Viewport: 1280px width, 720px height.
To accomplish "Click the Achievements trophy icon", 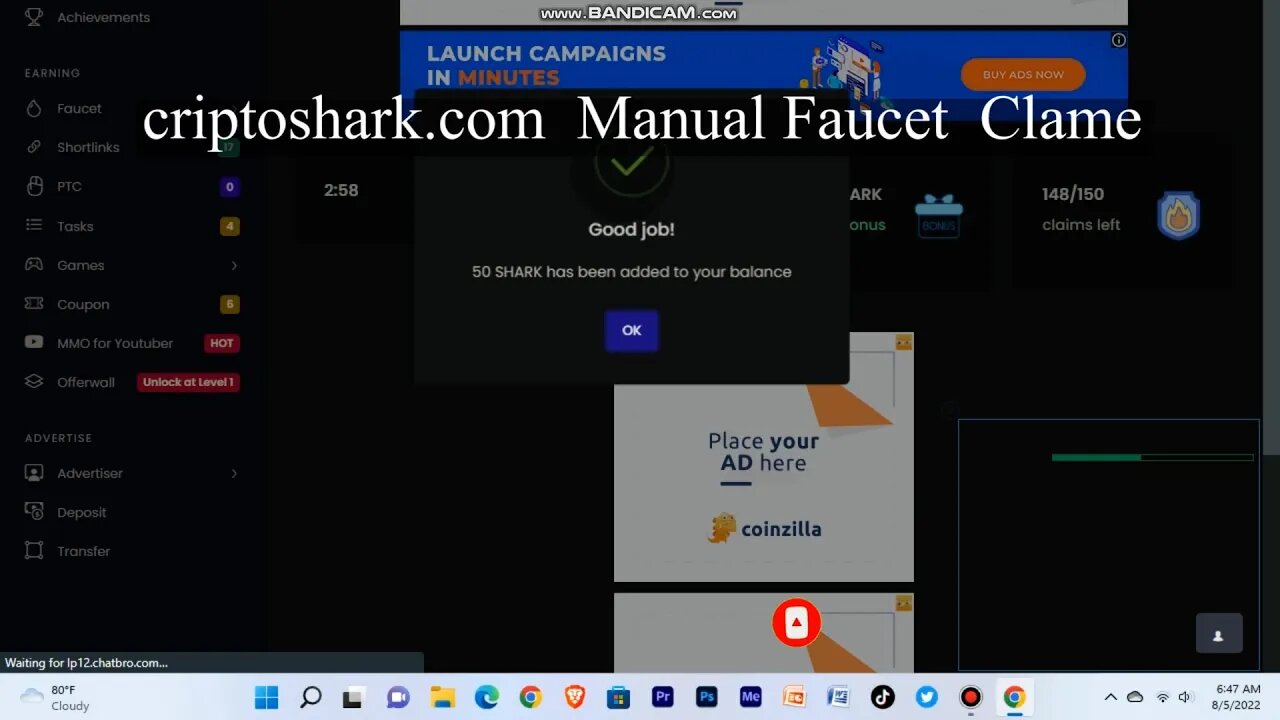I will 34,17.
